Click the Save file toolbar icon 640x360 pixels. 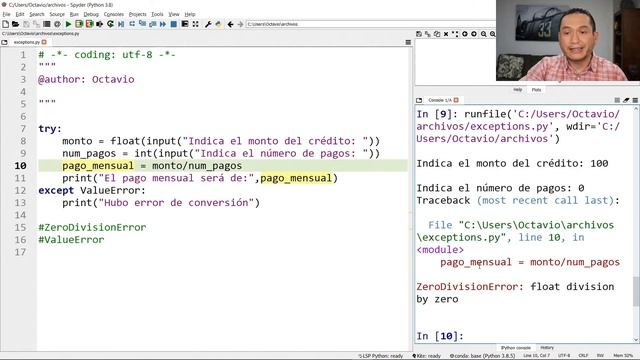tap(27, 24)
